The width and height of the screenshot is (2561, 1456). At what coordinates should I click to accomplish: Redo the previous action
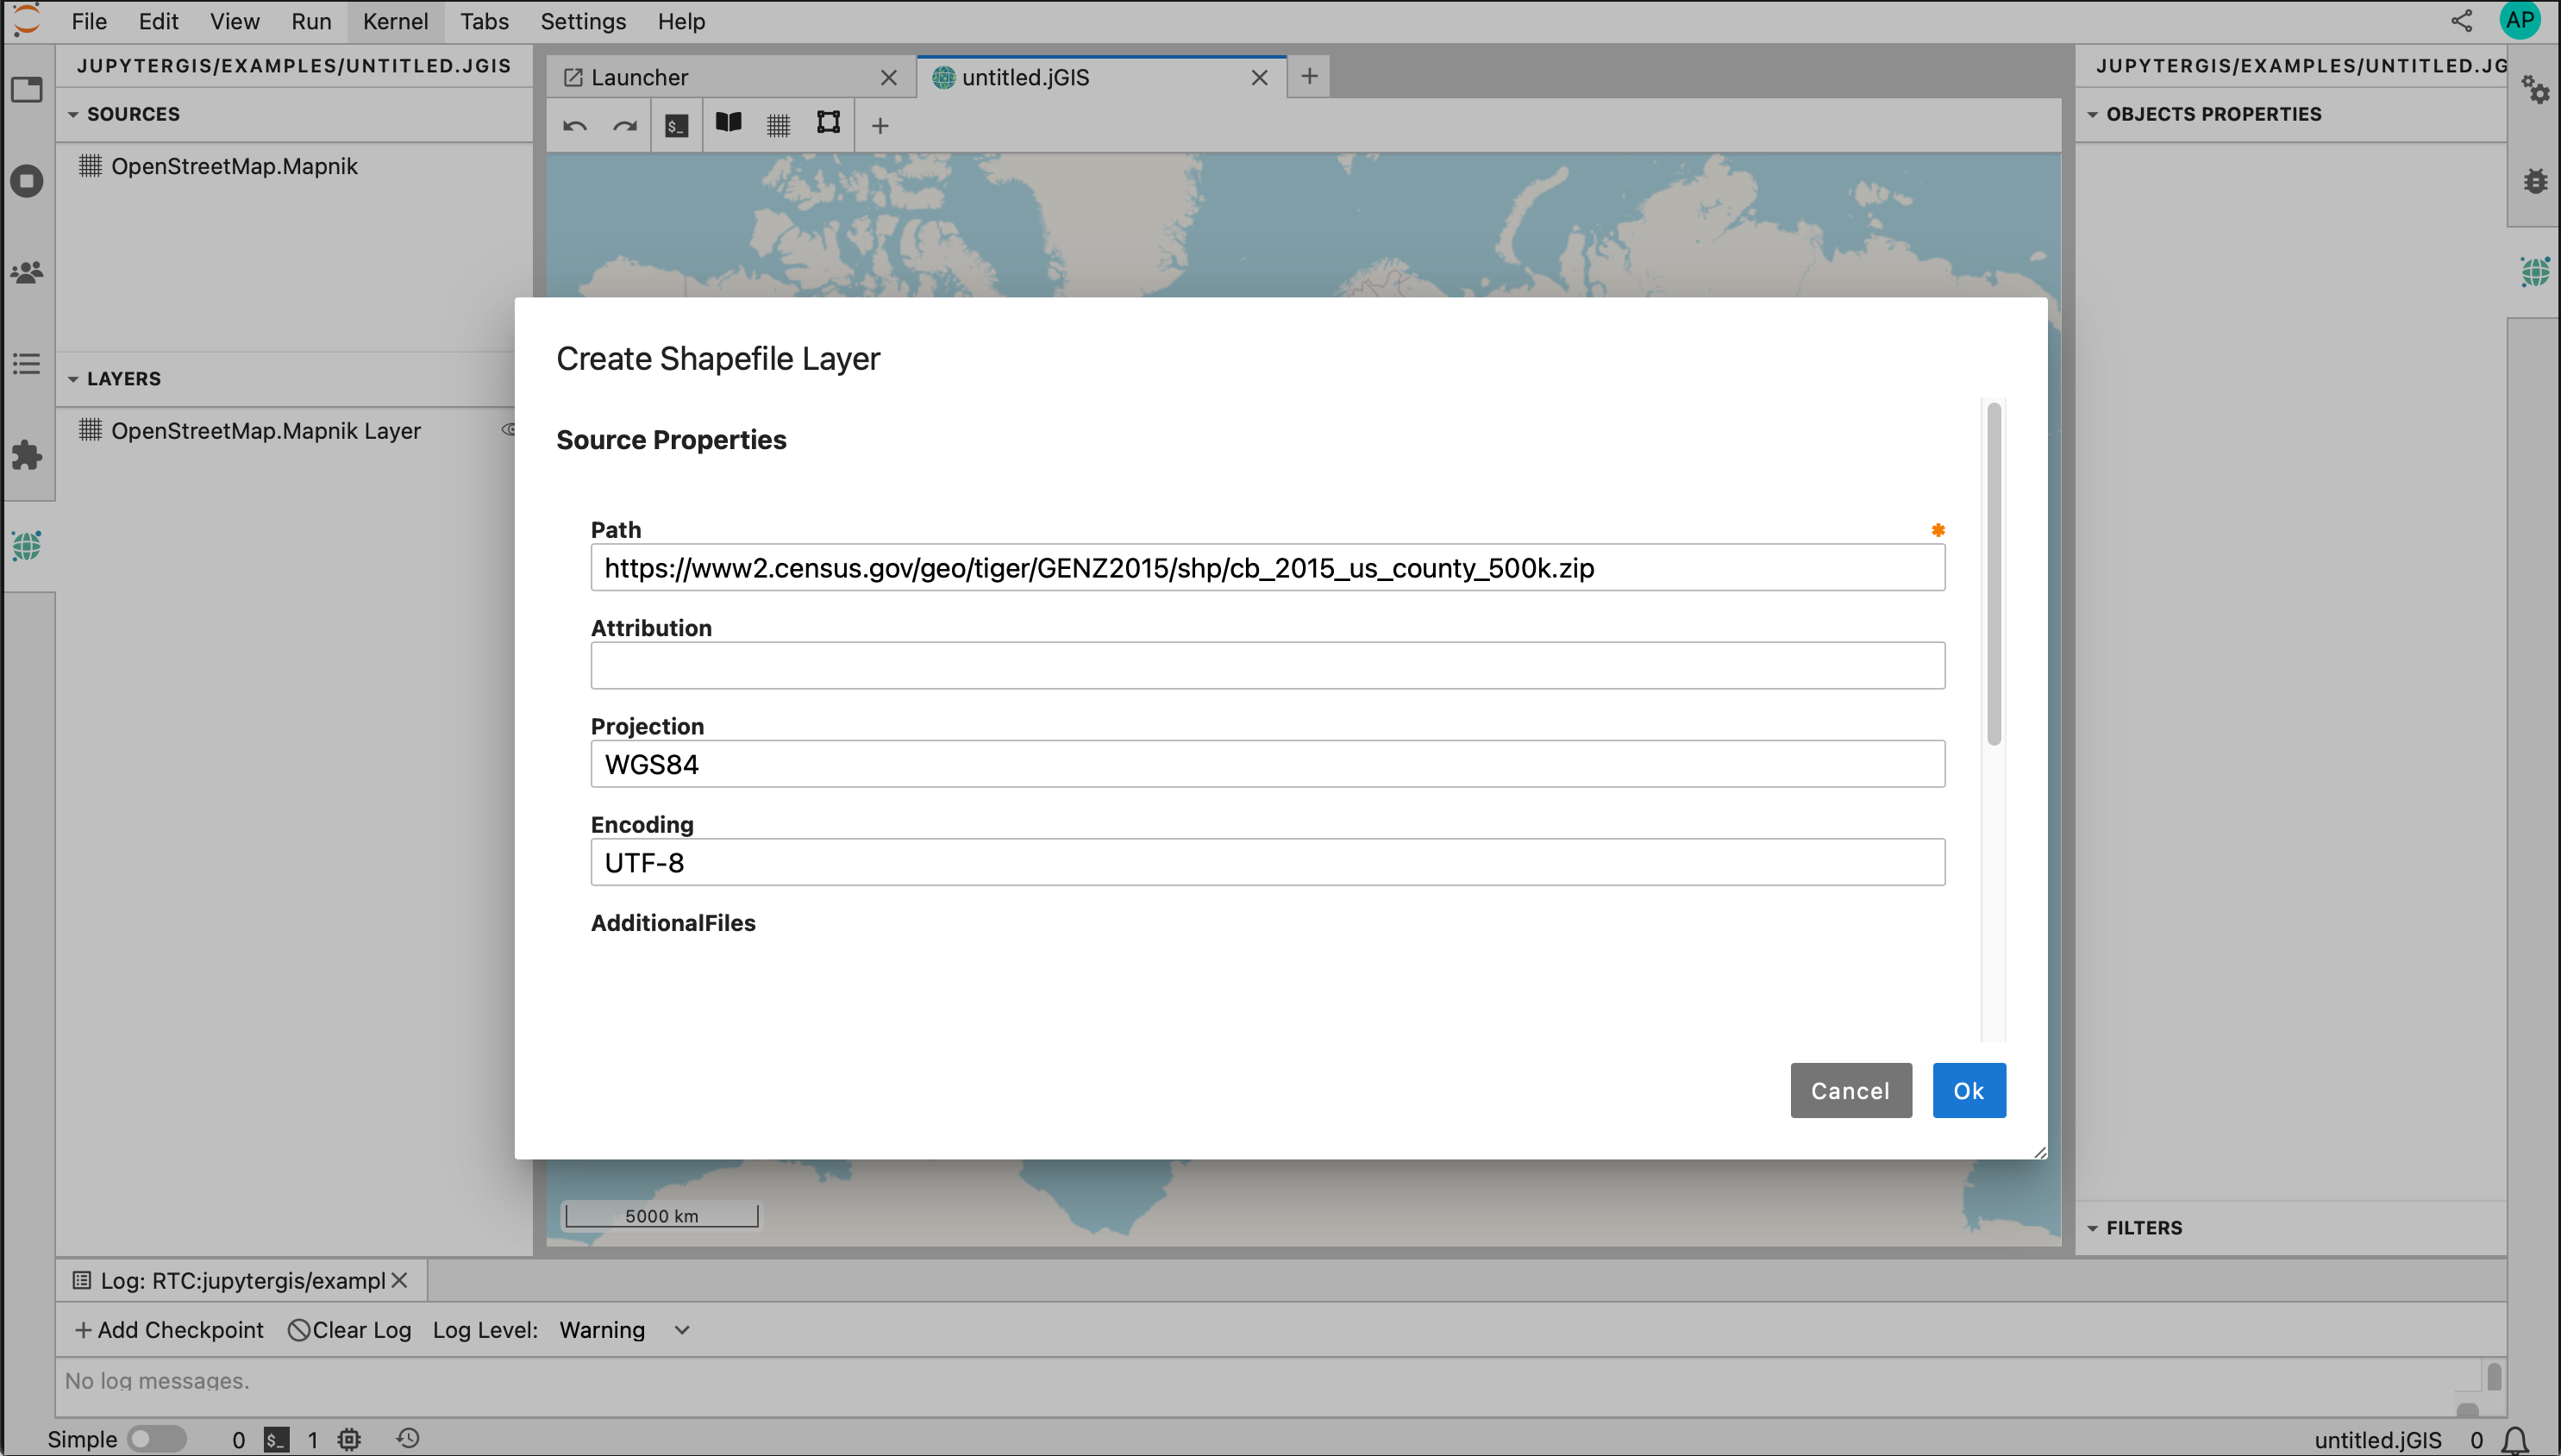pos(625,124)
